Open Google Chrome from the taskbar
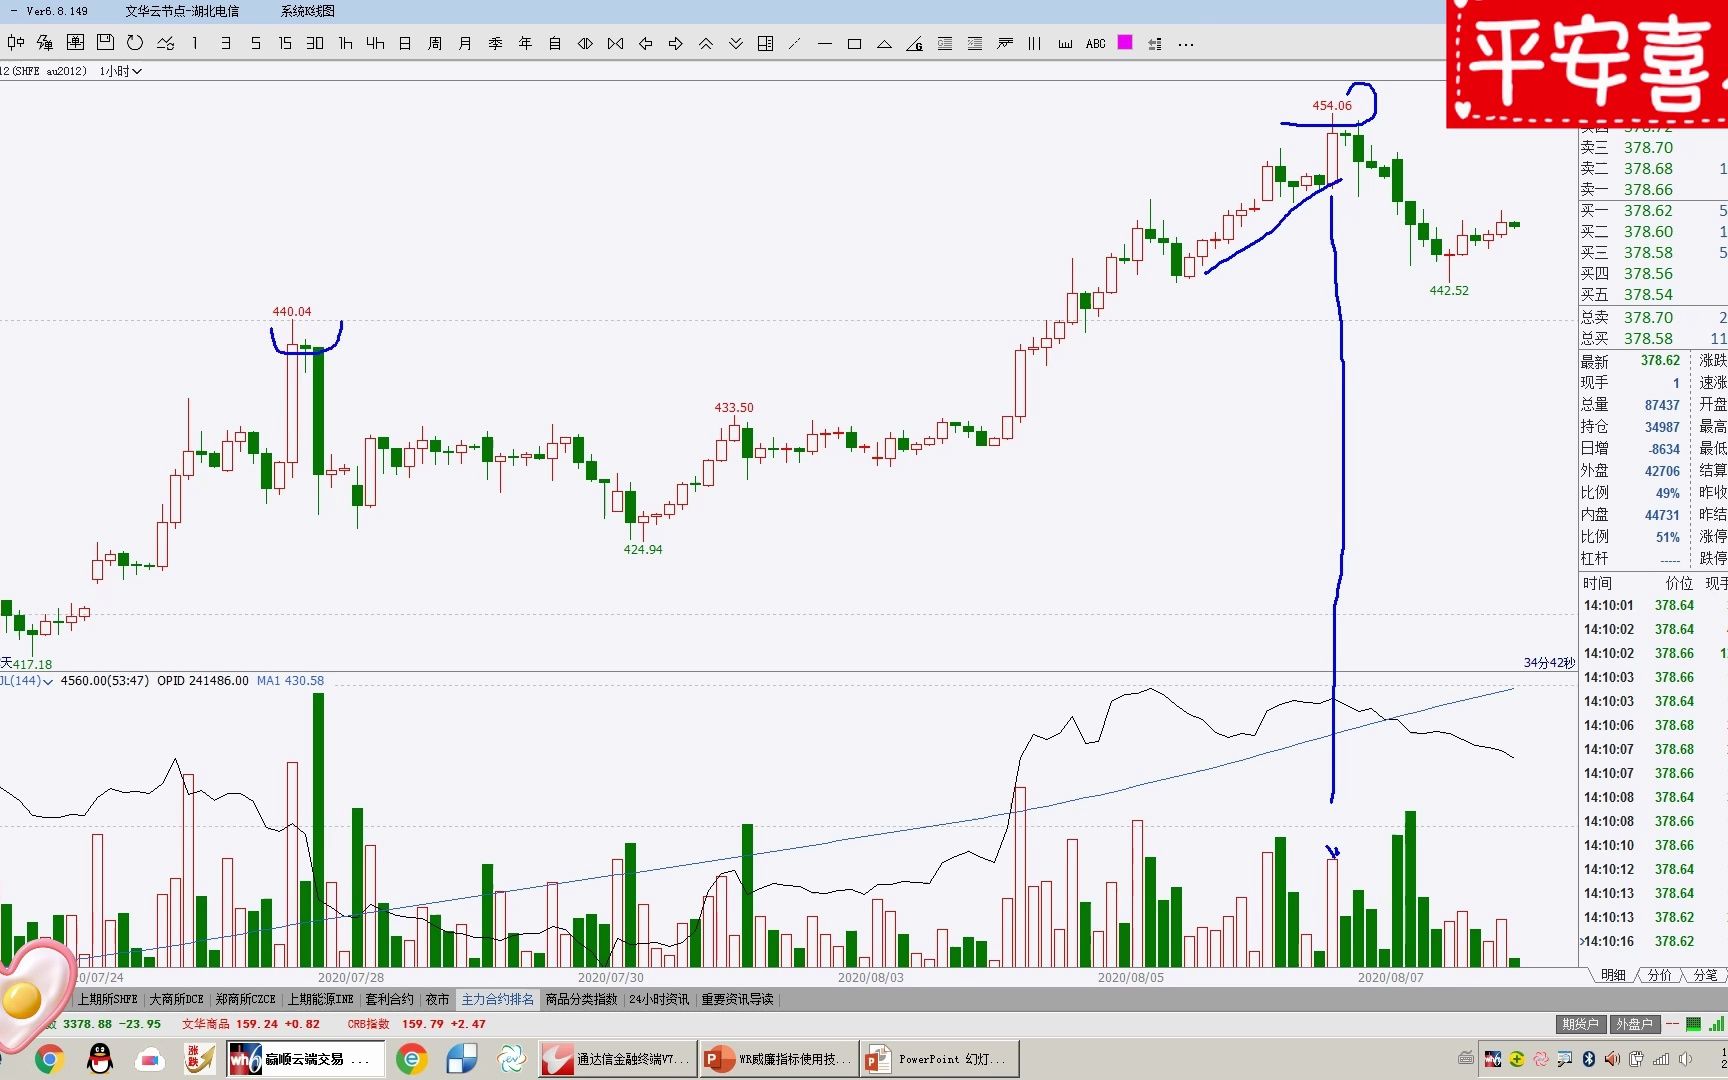Viewport: 1728px width, 1080px height. [49, 1059]
